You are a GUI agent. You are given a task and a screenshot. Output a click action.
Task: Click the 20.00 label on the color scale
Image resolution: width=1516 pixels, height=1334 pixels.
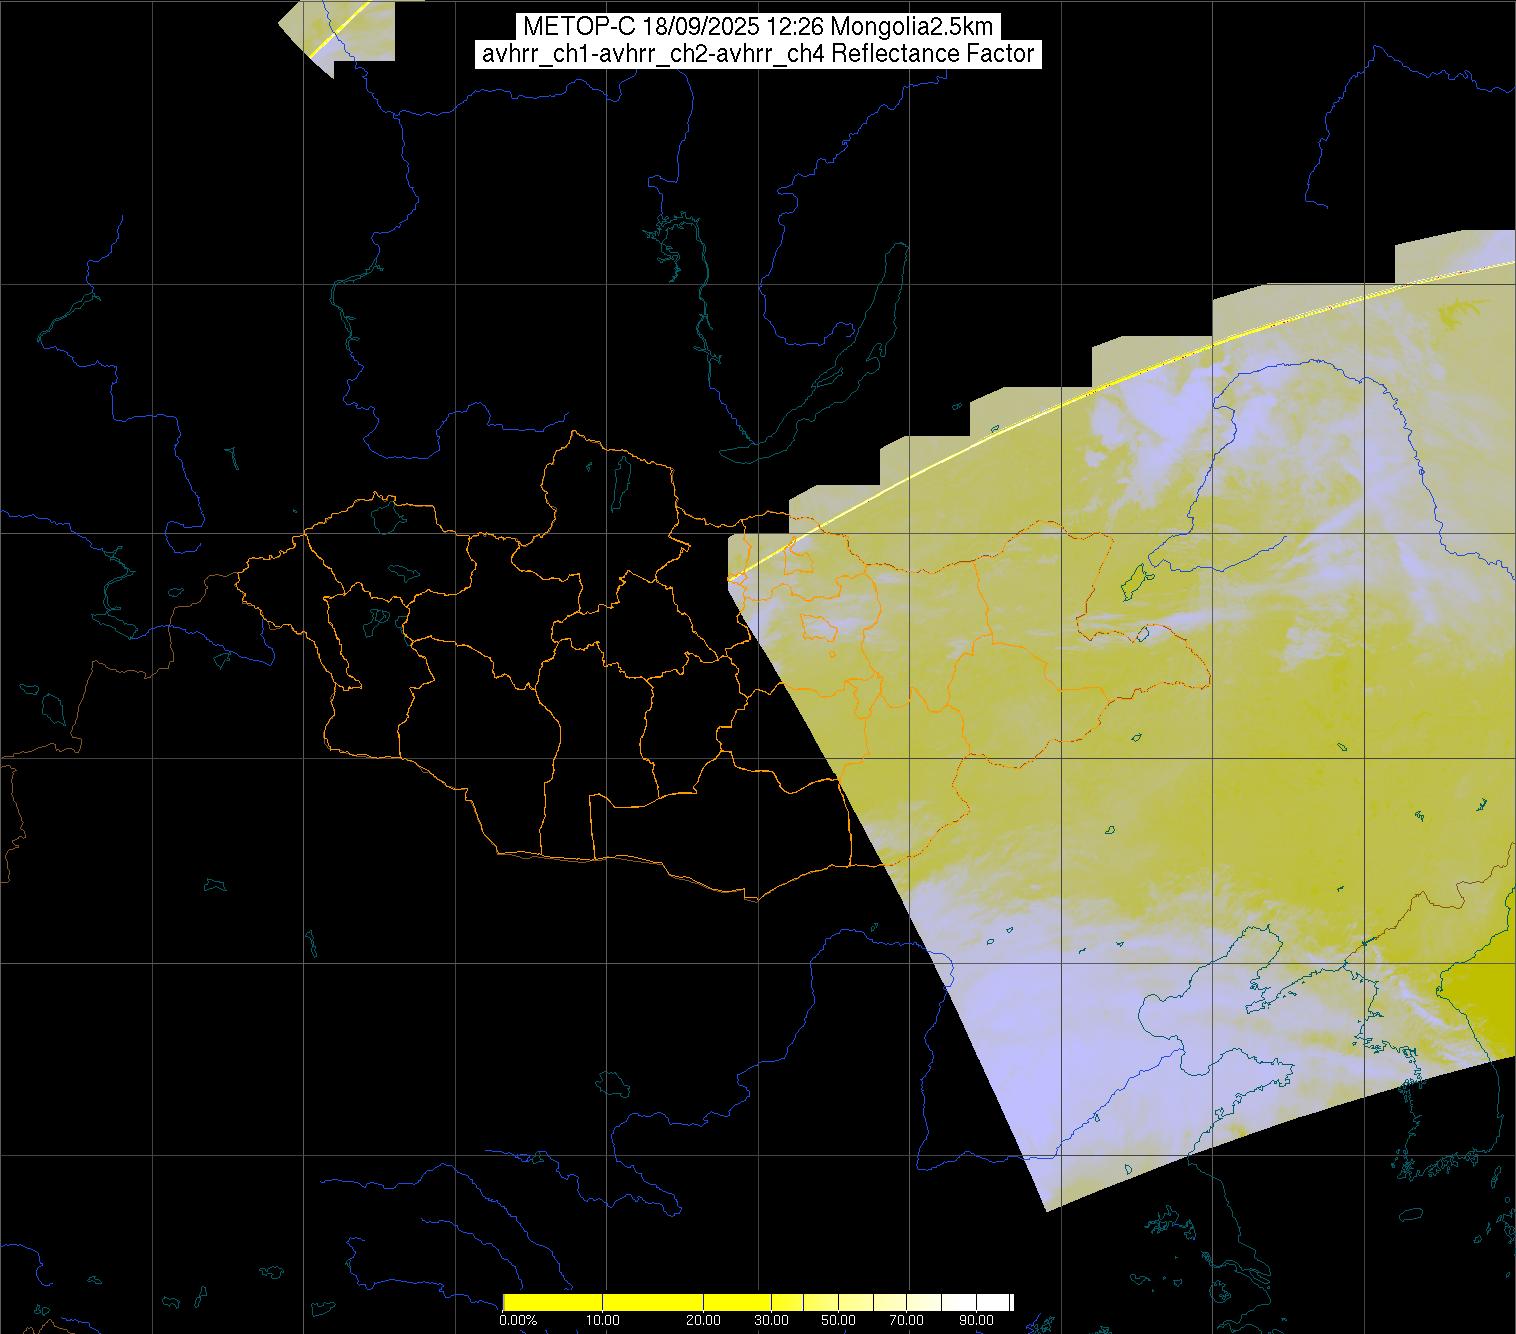(703, 1320)
